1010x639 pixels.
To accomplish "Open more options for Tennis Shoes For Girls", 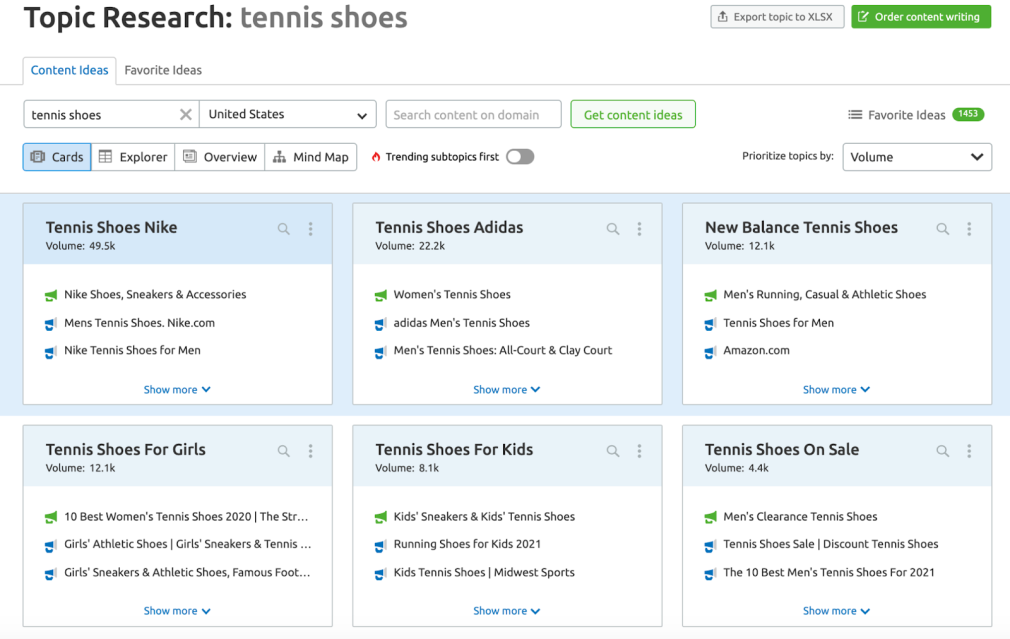I will 310,451.
